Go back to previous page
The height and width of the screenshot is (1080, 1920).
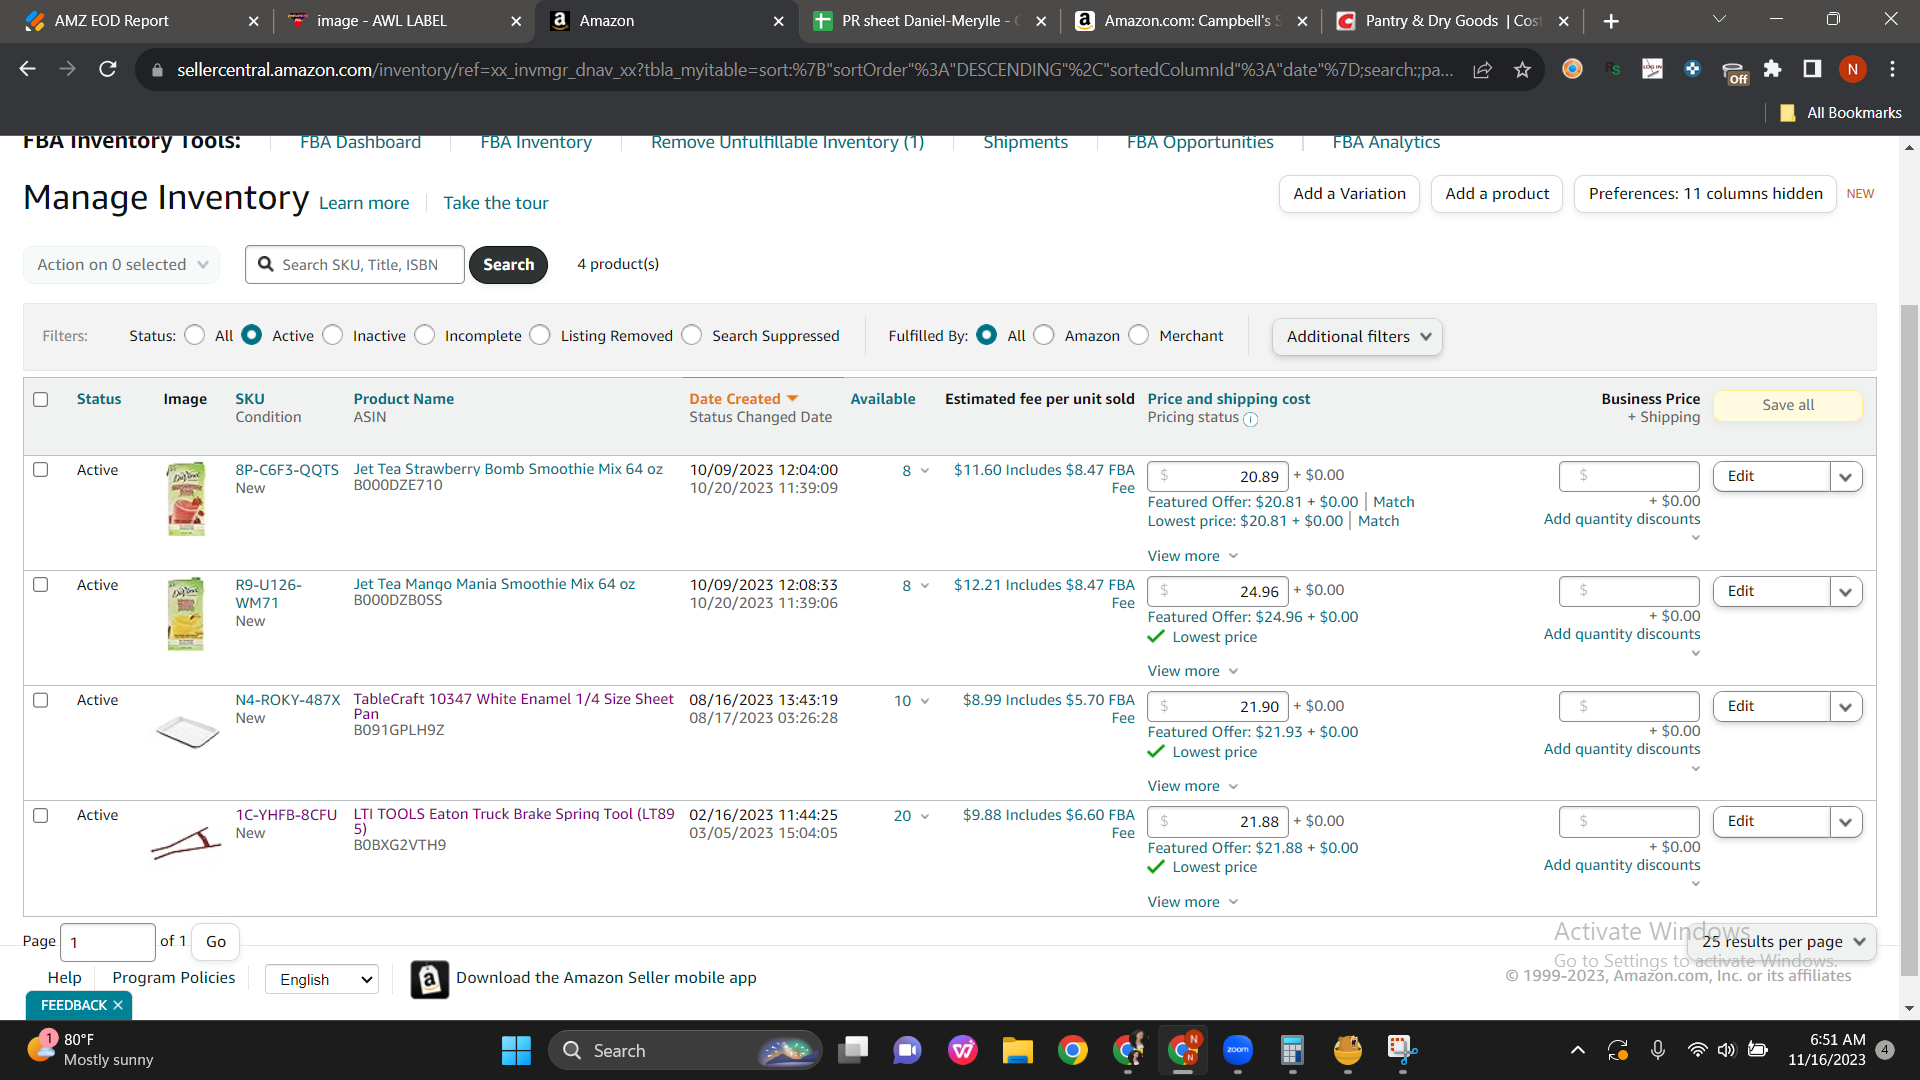[27, 69]
